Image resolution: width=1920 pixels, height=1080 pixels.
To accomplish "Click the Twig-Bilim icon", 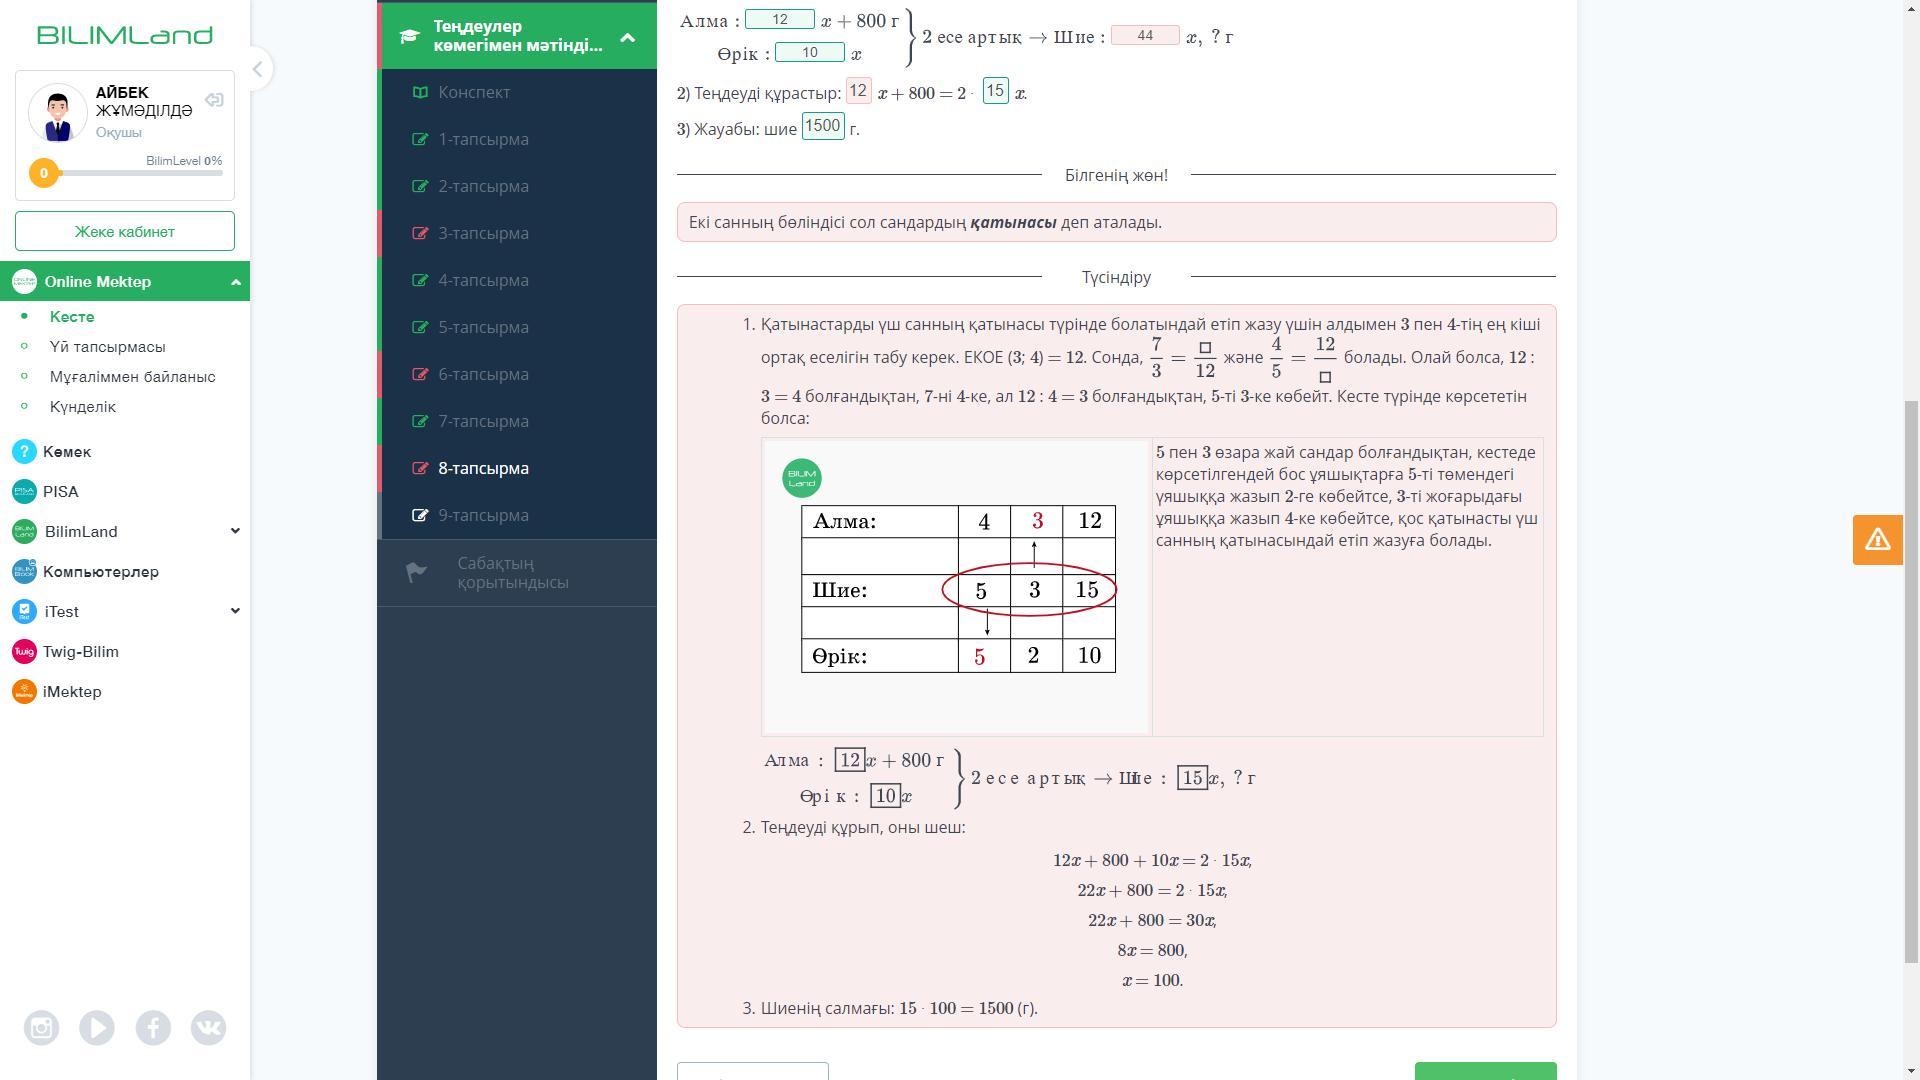I will click(x=24, y=652).
